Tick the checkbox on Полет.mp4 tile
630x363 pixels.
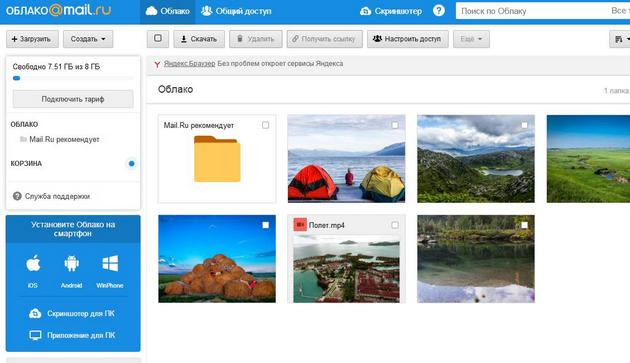[395, 225]
